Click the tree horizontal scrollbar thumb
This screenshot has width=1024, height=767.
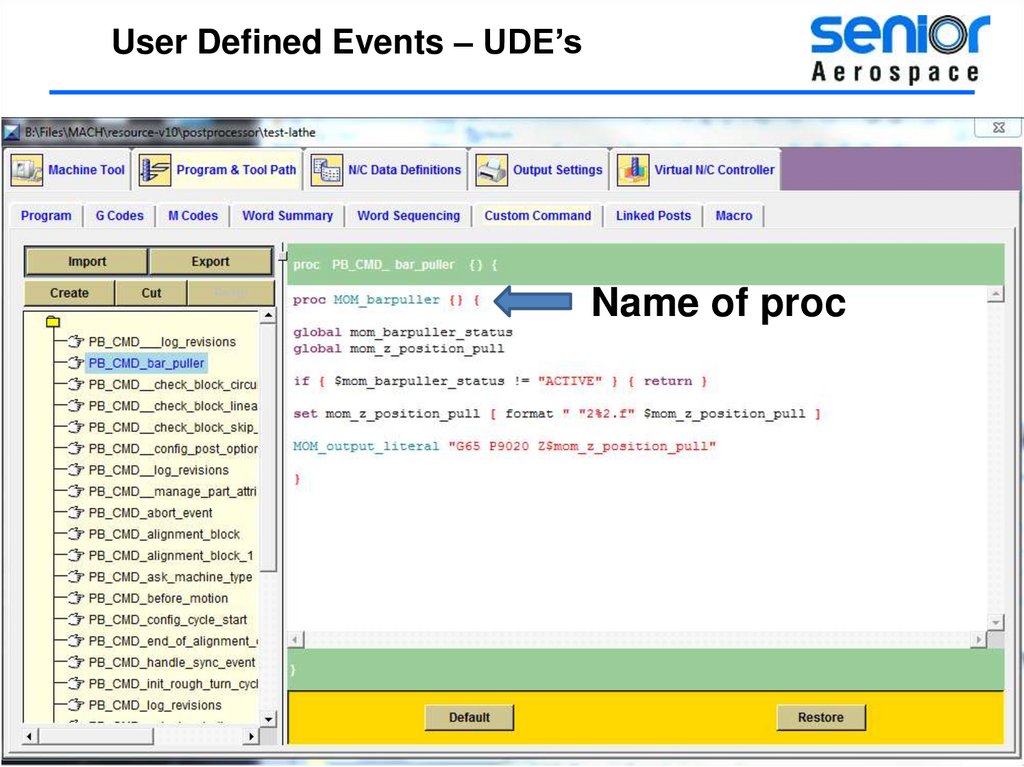pyautogui.click(x=95, y=736)
